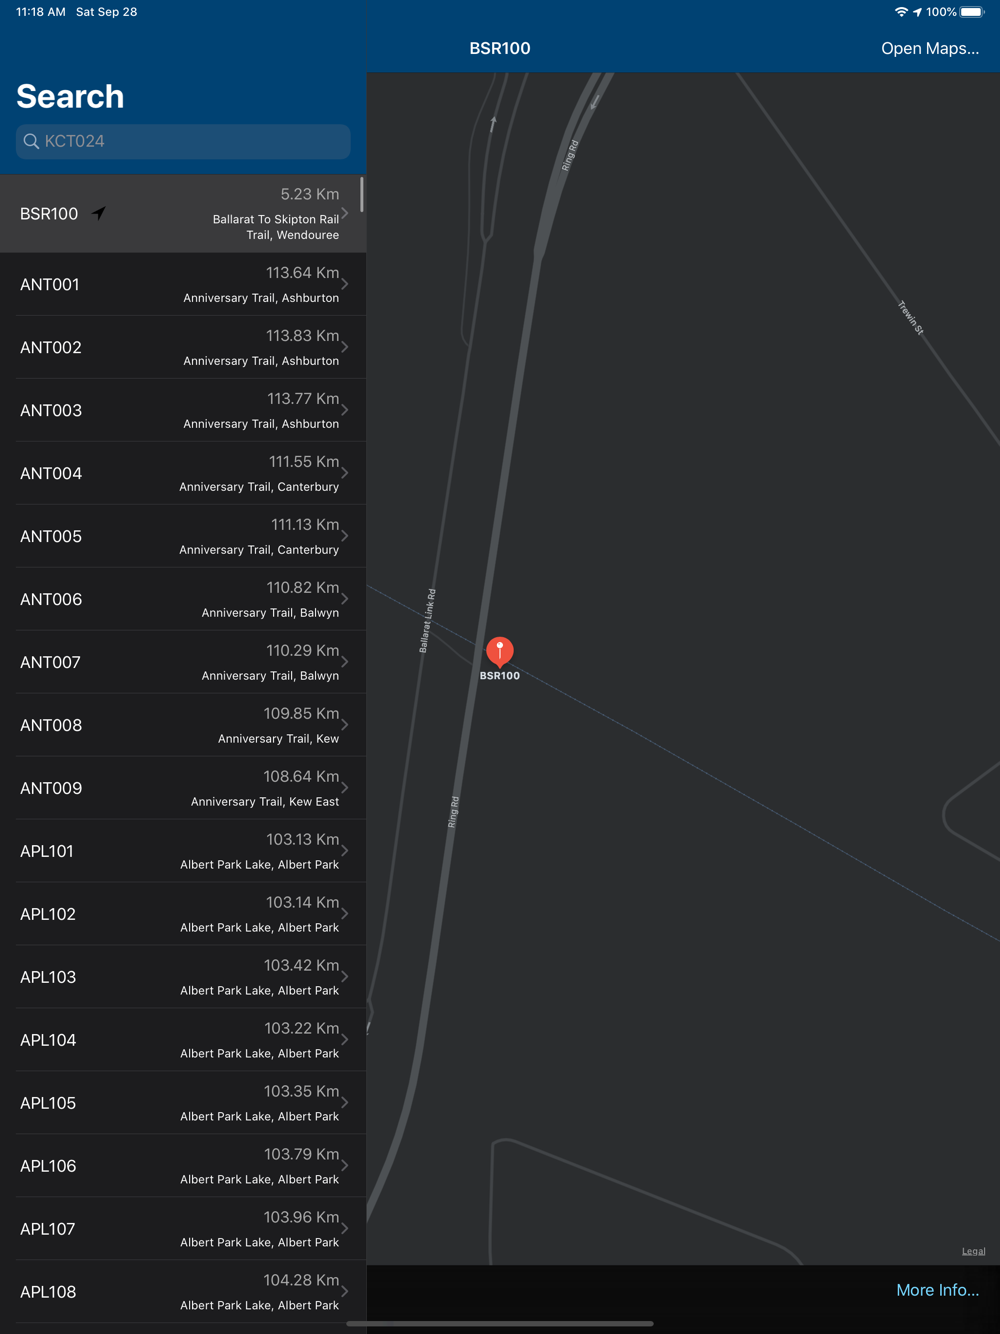This screenshot has width=1000, height=1334.
Task: Select the APL103 list entry
Action: pyautogui.click(x=183, y=977)
